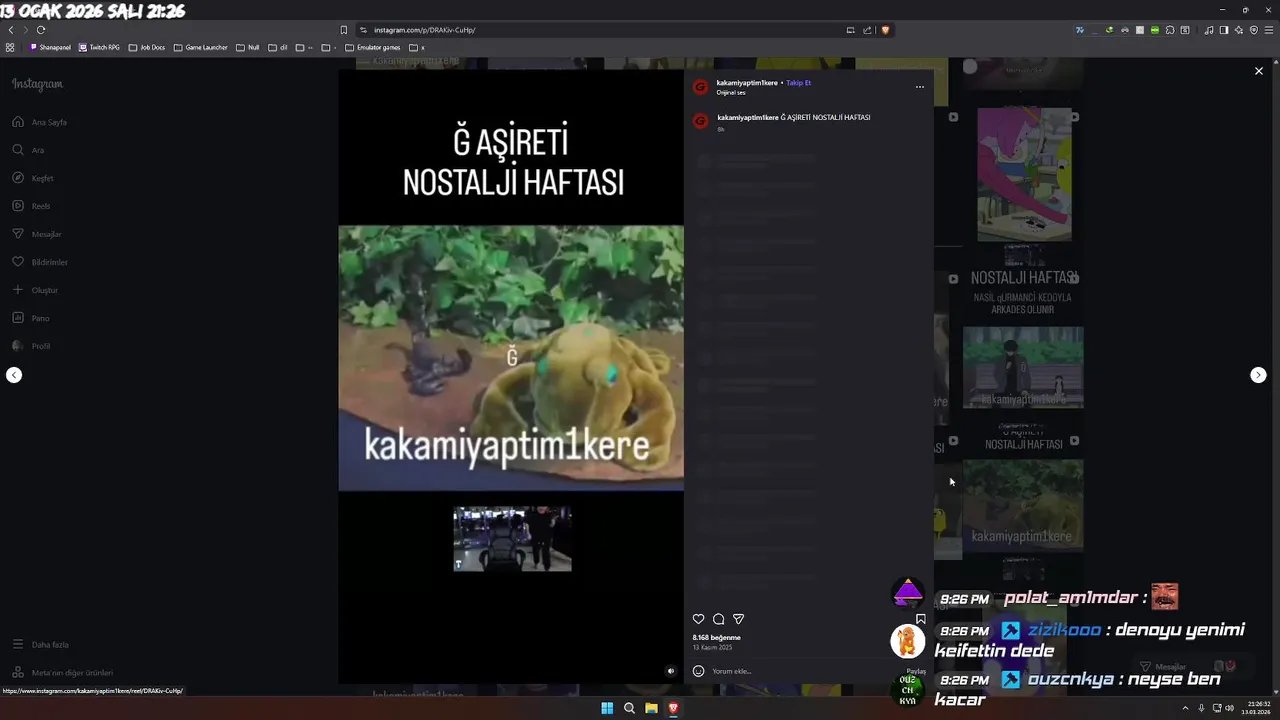This screenshot has width=1280, height=720.
Task: Open Meta'nın diğer ürünleri
Action: click(62, 673)
